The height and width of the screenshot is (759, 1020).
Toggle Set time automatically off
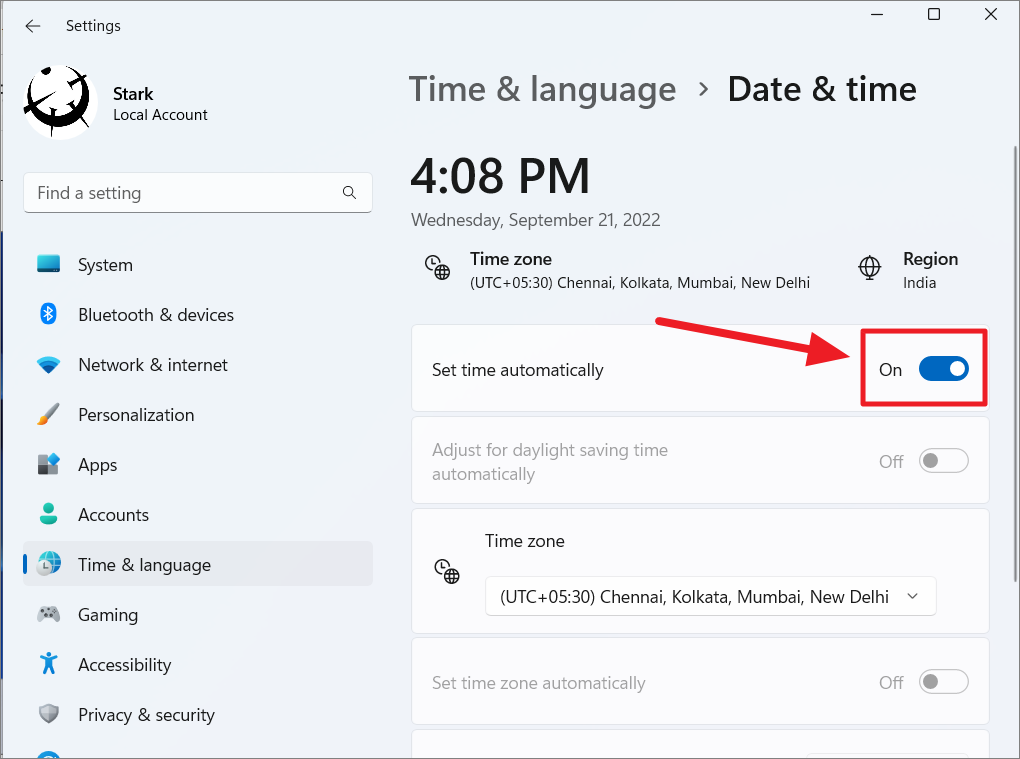[x=943, y=368]
